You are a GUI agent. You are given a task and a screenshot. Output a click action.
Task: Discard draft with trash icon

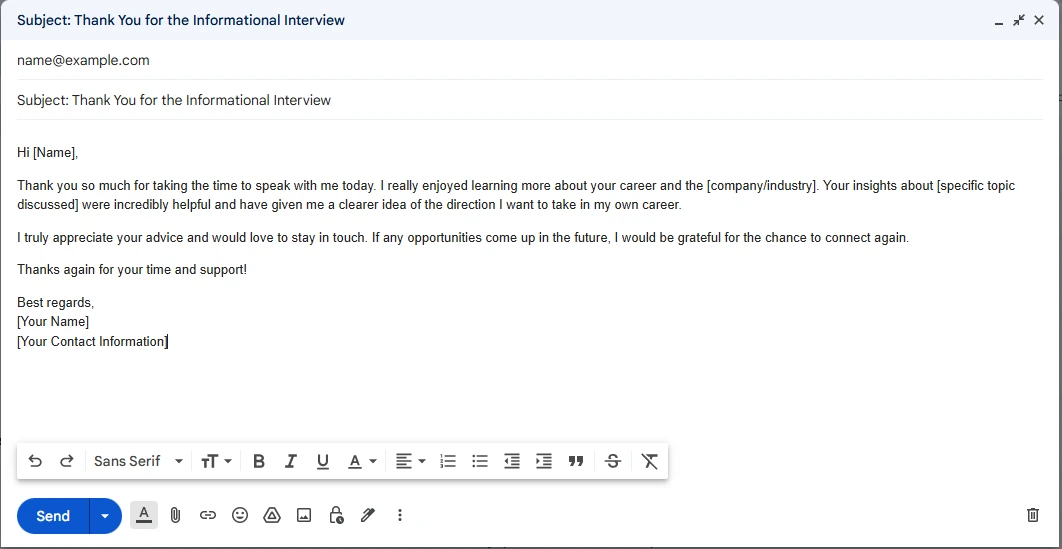coord(1032,515)
